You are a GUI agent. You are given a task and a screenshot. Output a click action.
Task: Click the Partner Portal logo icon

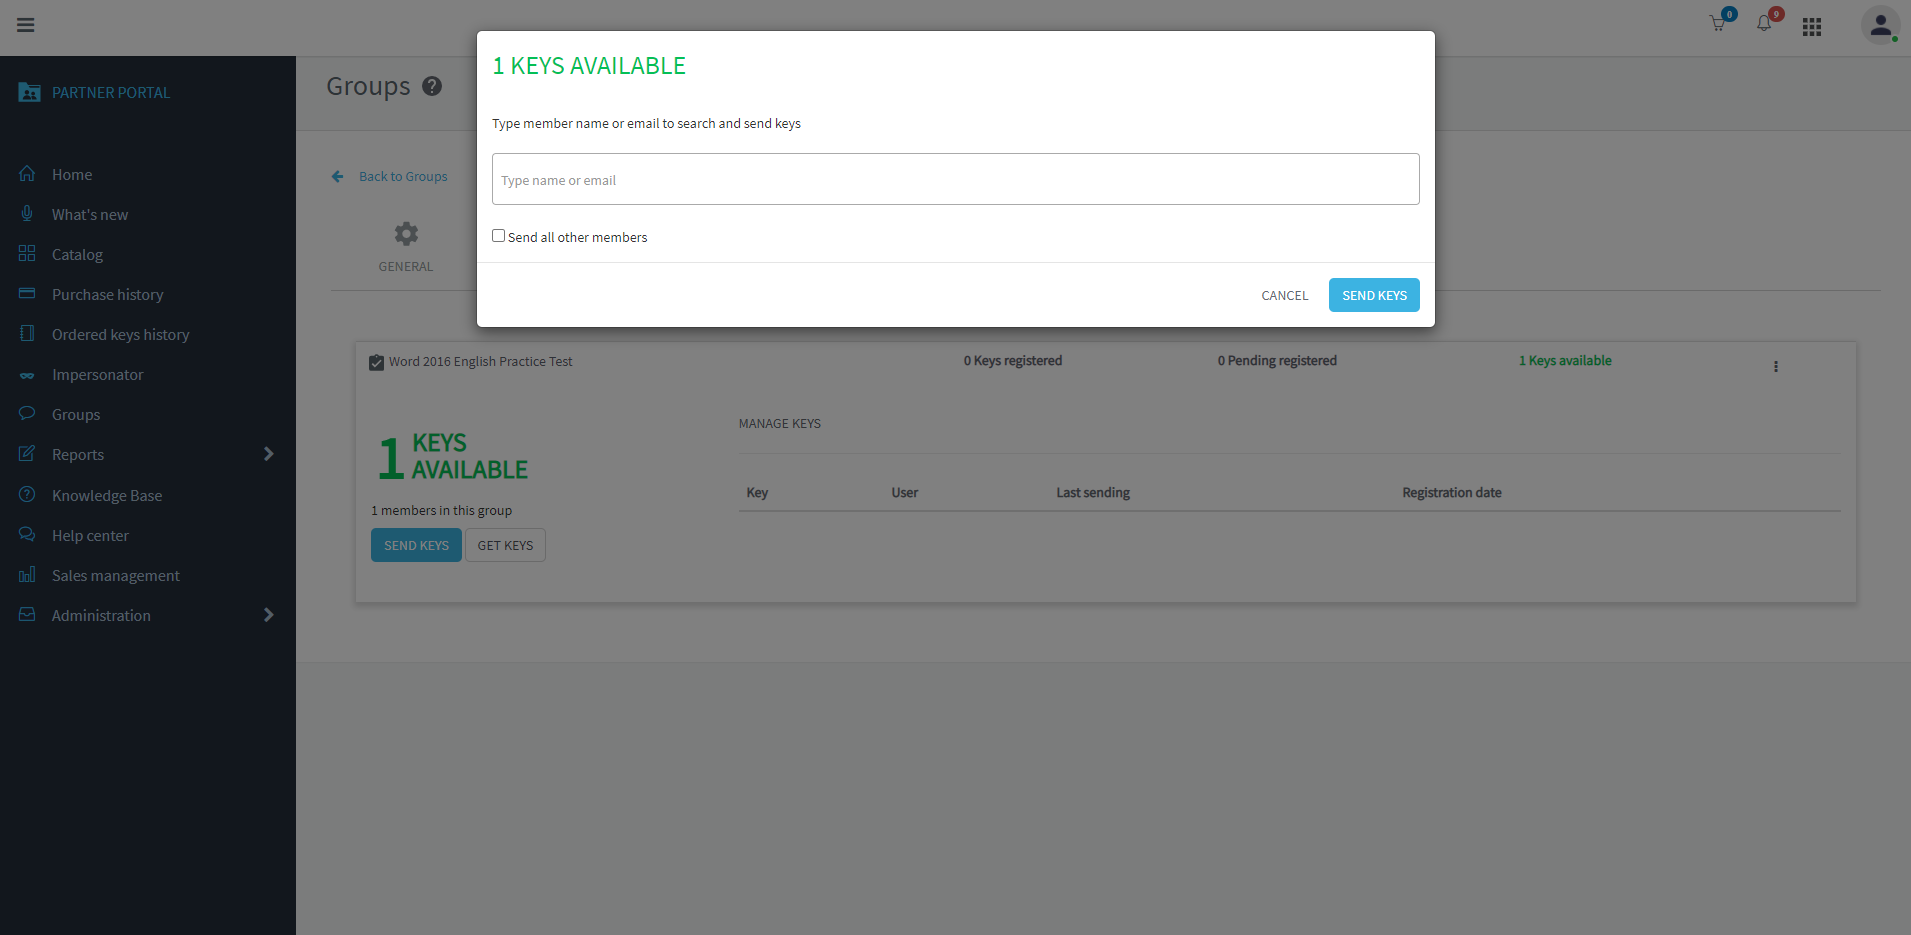(x=29, y=92)
